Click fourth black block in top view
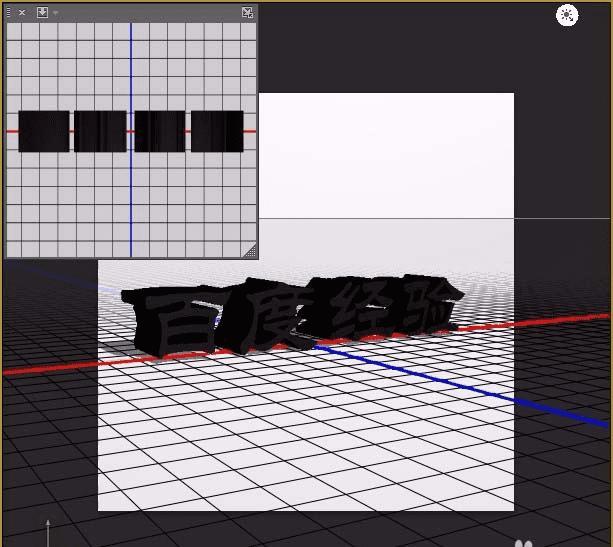 [x=217, y=131]
